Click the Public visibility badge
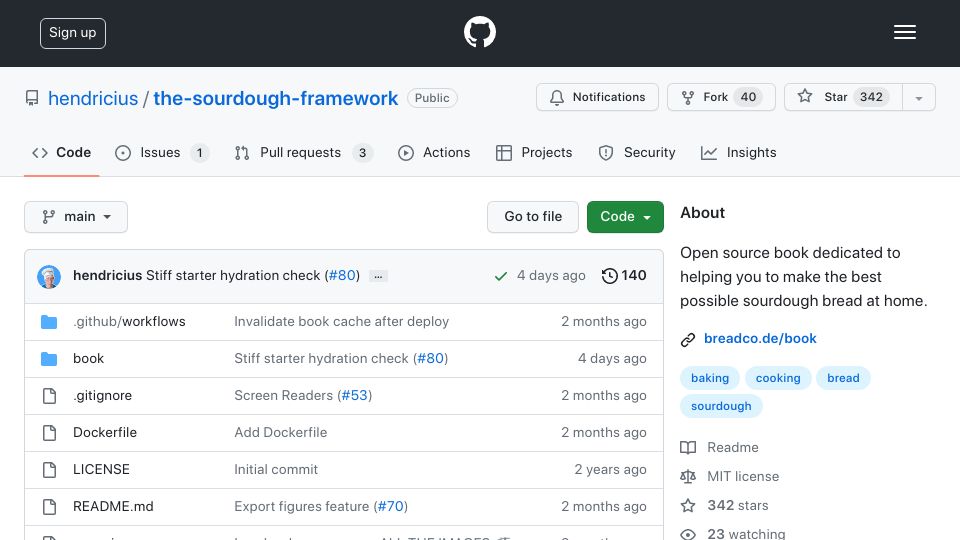The image size is (960, 540). coord(432,98)
